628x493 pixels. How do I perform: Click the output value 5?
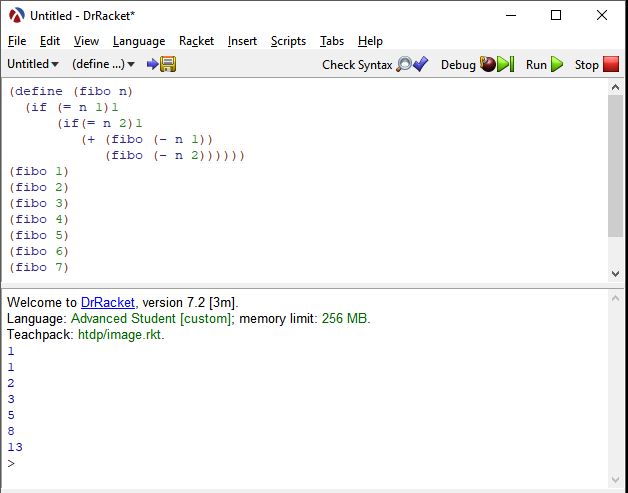[x=11, y=415]
